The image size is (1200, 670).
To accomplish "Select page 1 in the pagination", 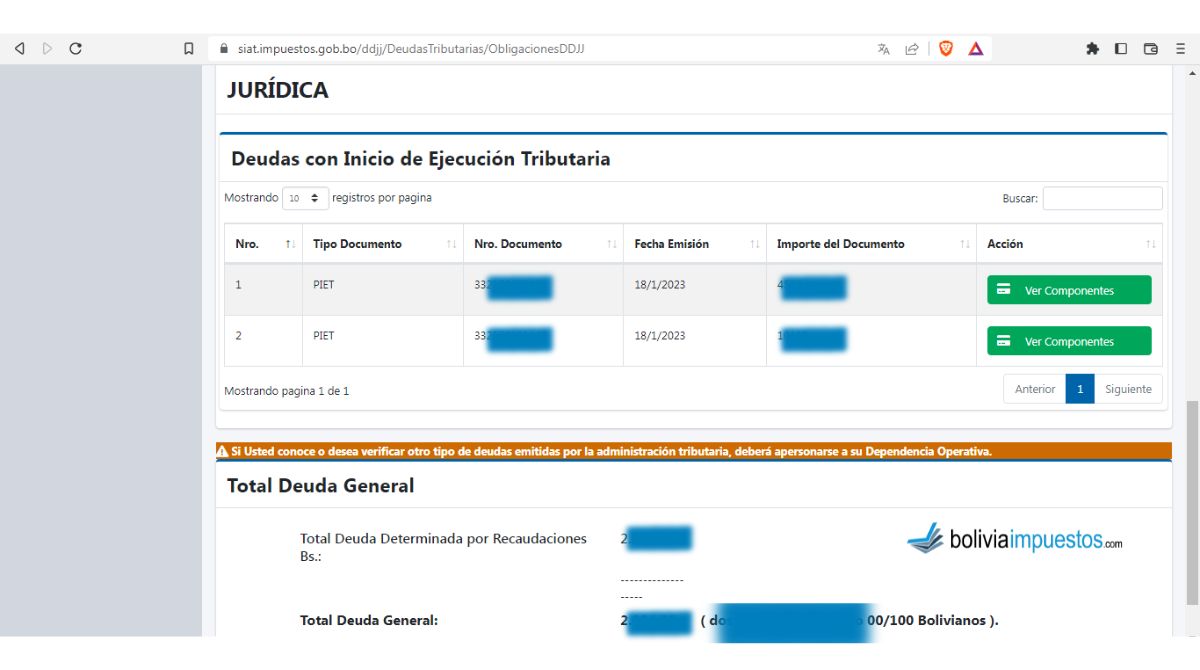I will pyautogui.click(x=1080, y=389).
